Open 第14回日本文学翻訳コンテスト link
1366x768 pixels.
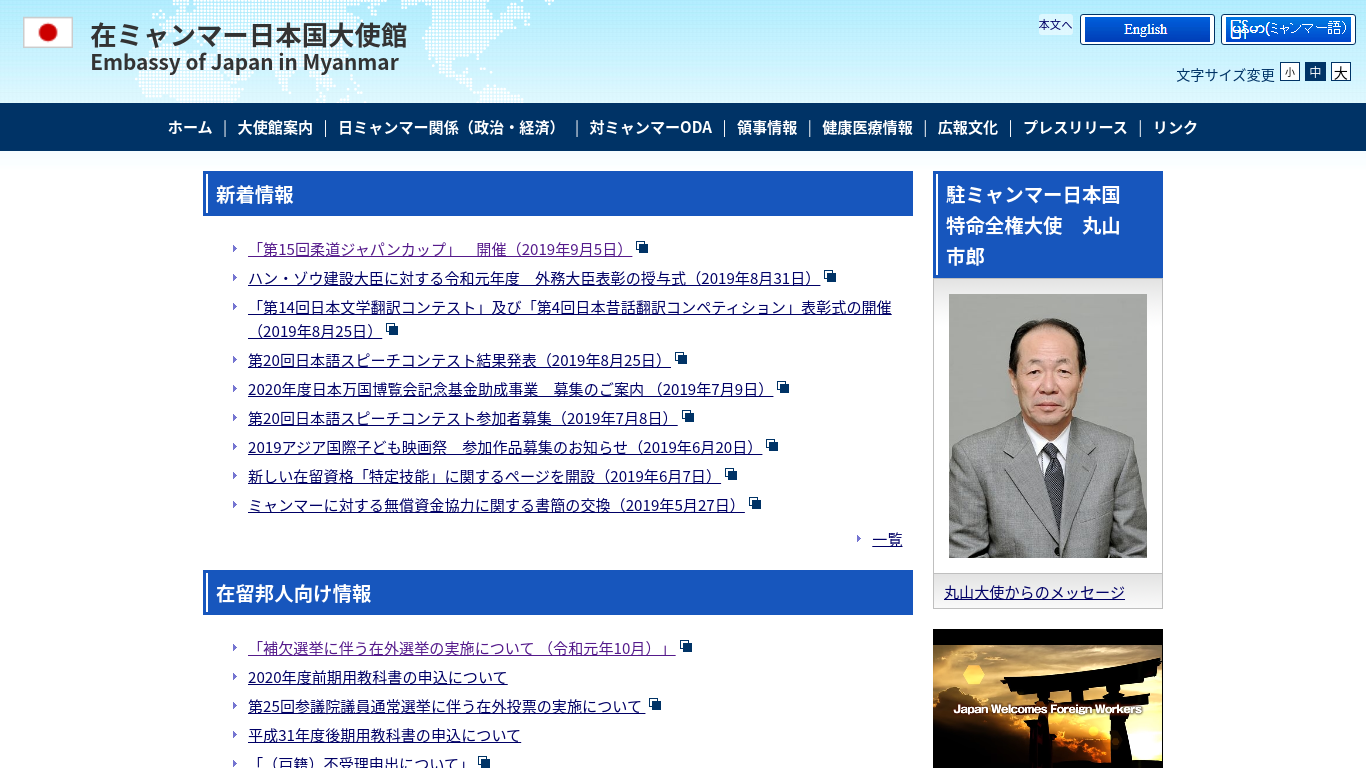coord(570,319)
